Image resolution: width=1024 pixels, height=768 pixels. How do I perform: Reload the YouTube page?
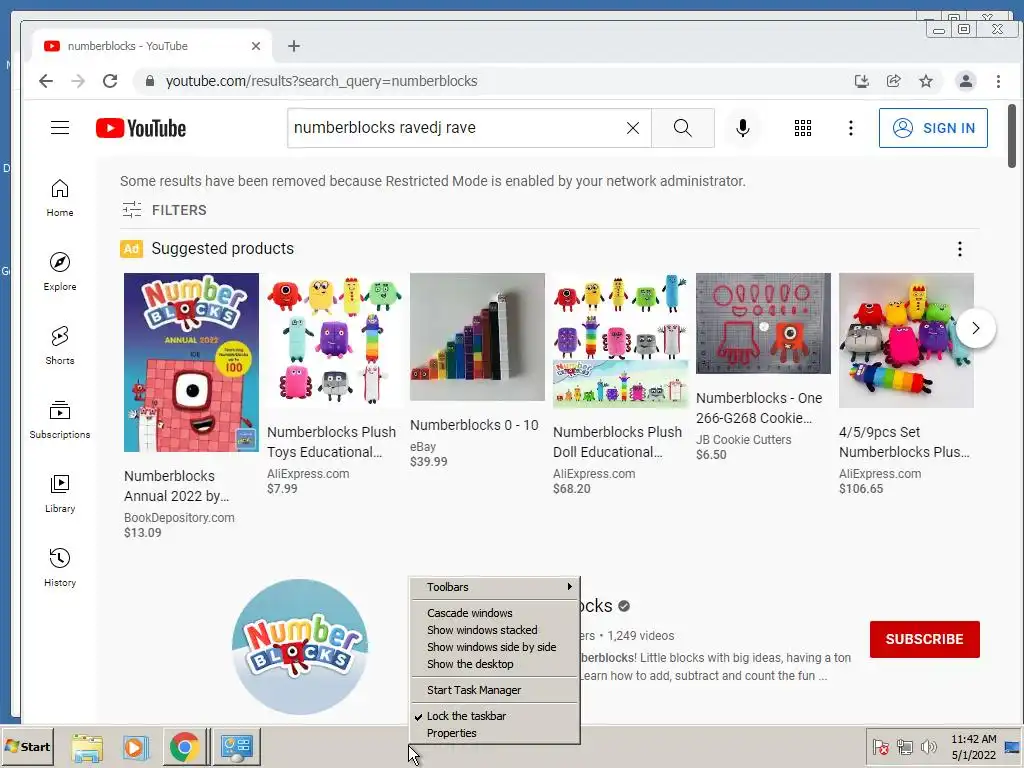110,81
